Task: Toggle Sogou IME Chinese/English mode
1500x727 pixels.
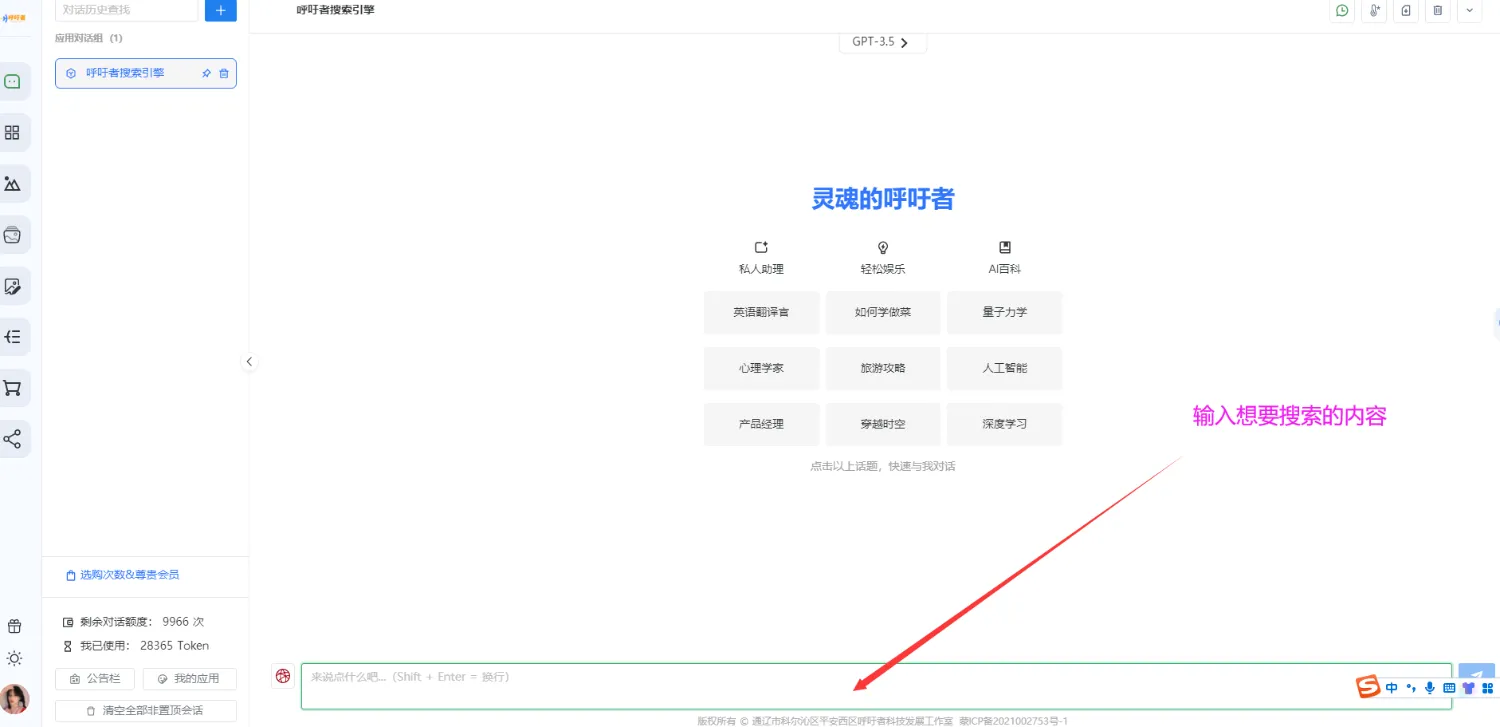Action: pos(1391,688)
